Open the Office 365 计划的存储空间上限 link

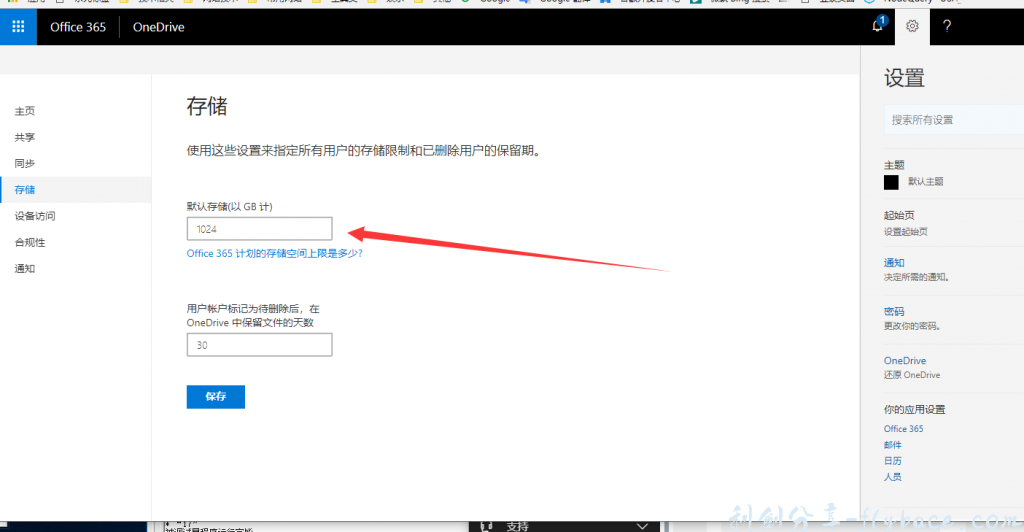(x=274, y=254)
